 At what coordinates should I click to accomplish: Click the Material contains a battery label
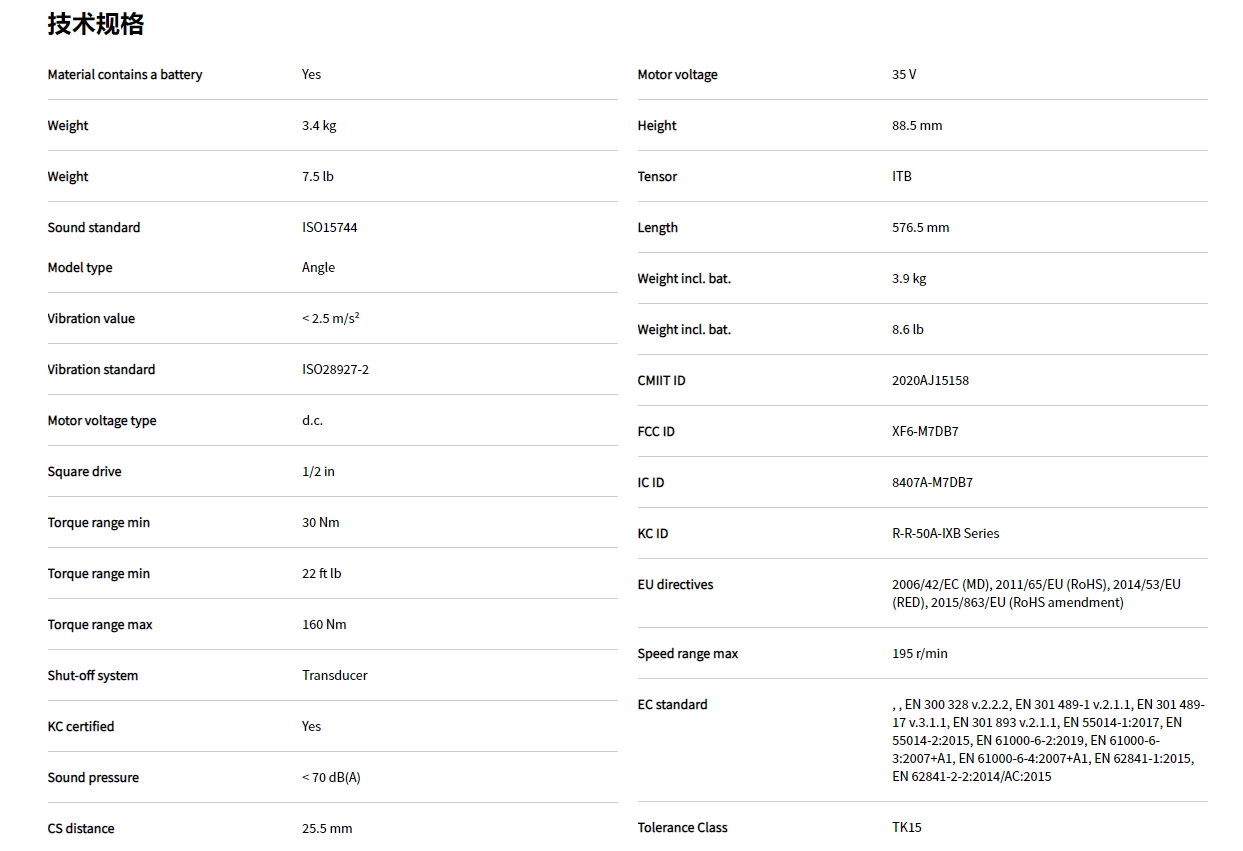[125, 75]
